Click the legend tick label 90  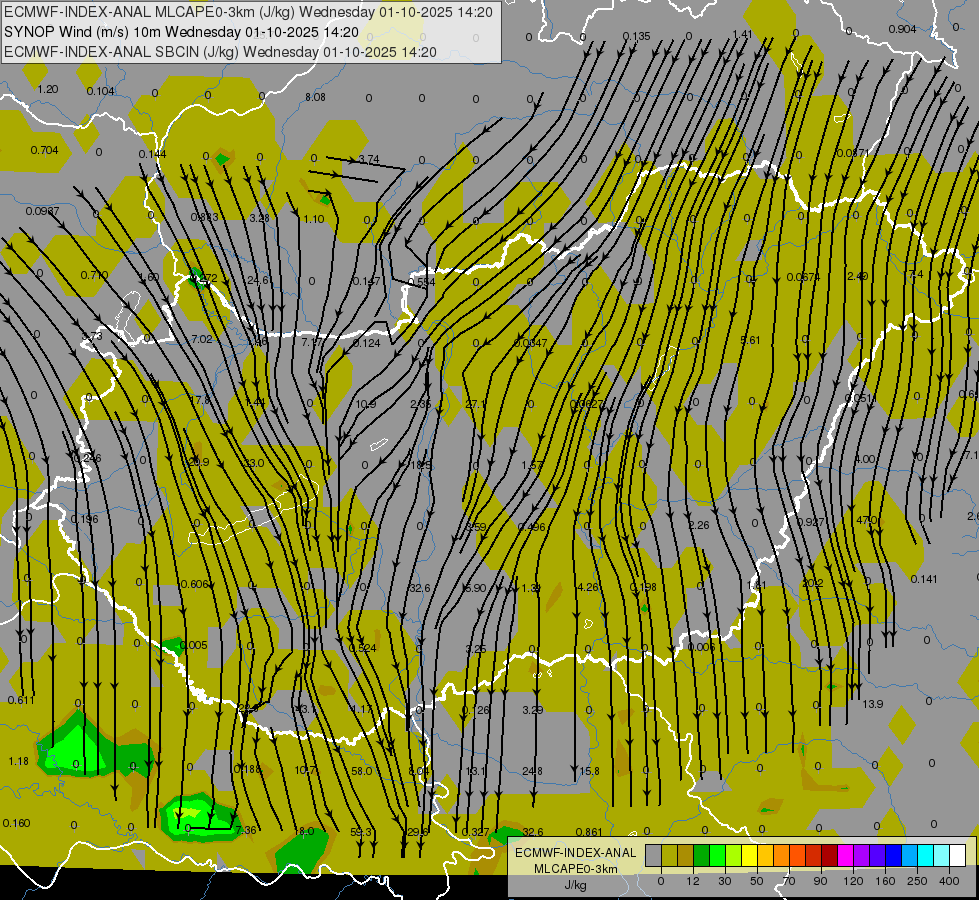click(x=820, y=881)
